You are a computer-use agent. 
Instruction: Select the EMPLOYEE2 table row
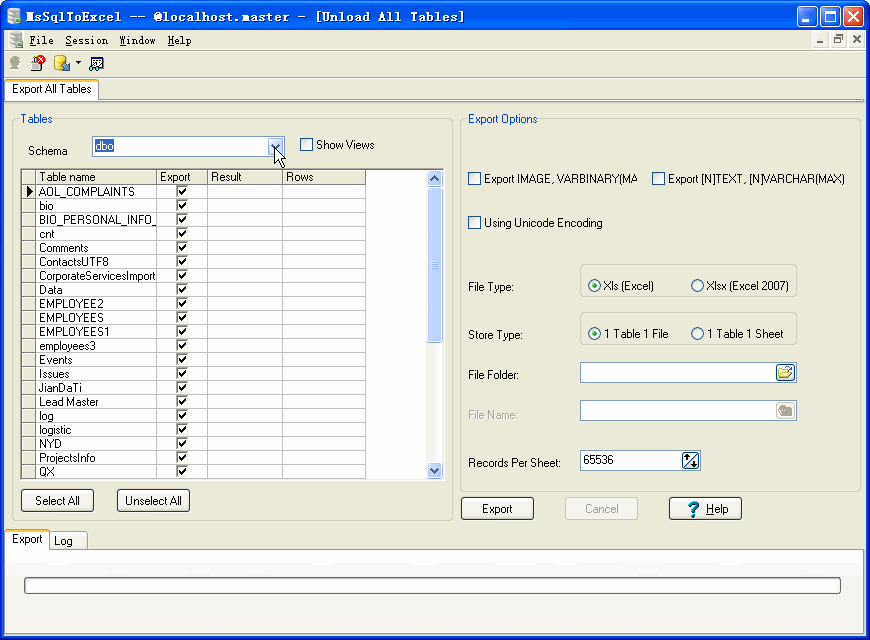coord(193,304)
